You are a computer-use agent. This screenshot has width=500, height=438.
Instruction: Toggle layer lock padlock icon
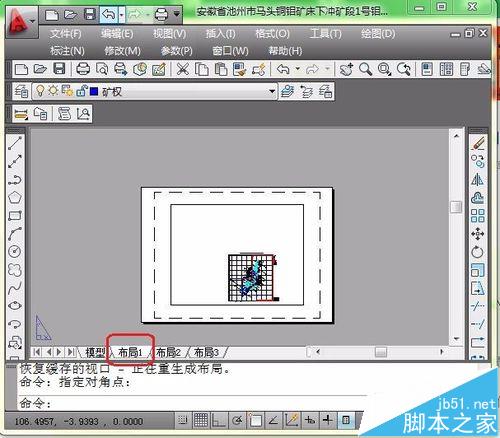[81, 91]
